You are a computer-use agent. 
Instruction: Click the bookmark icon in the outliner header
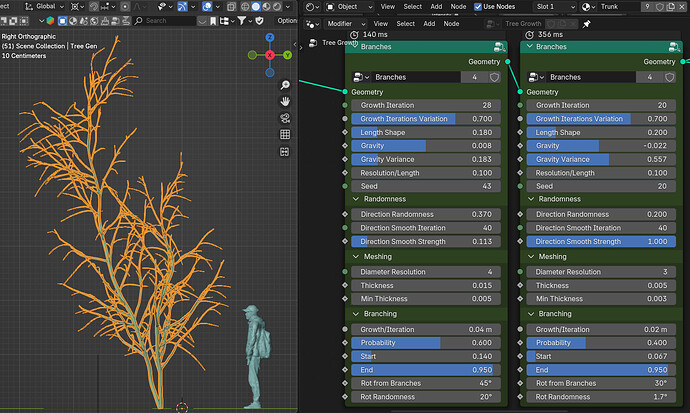pyautogui.click(x=213, y=21)
